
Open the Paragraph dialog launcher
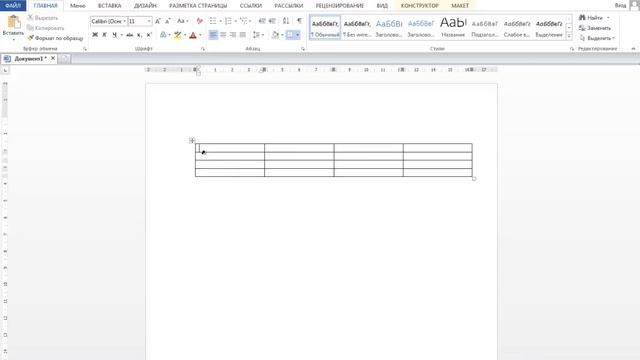pos(303,49)
